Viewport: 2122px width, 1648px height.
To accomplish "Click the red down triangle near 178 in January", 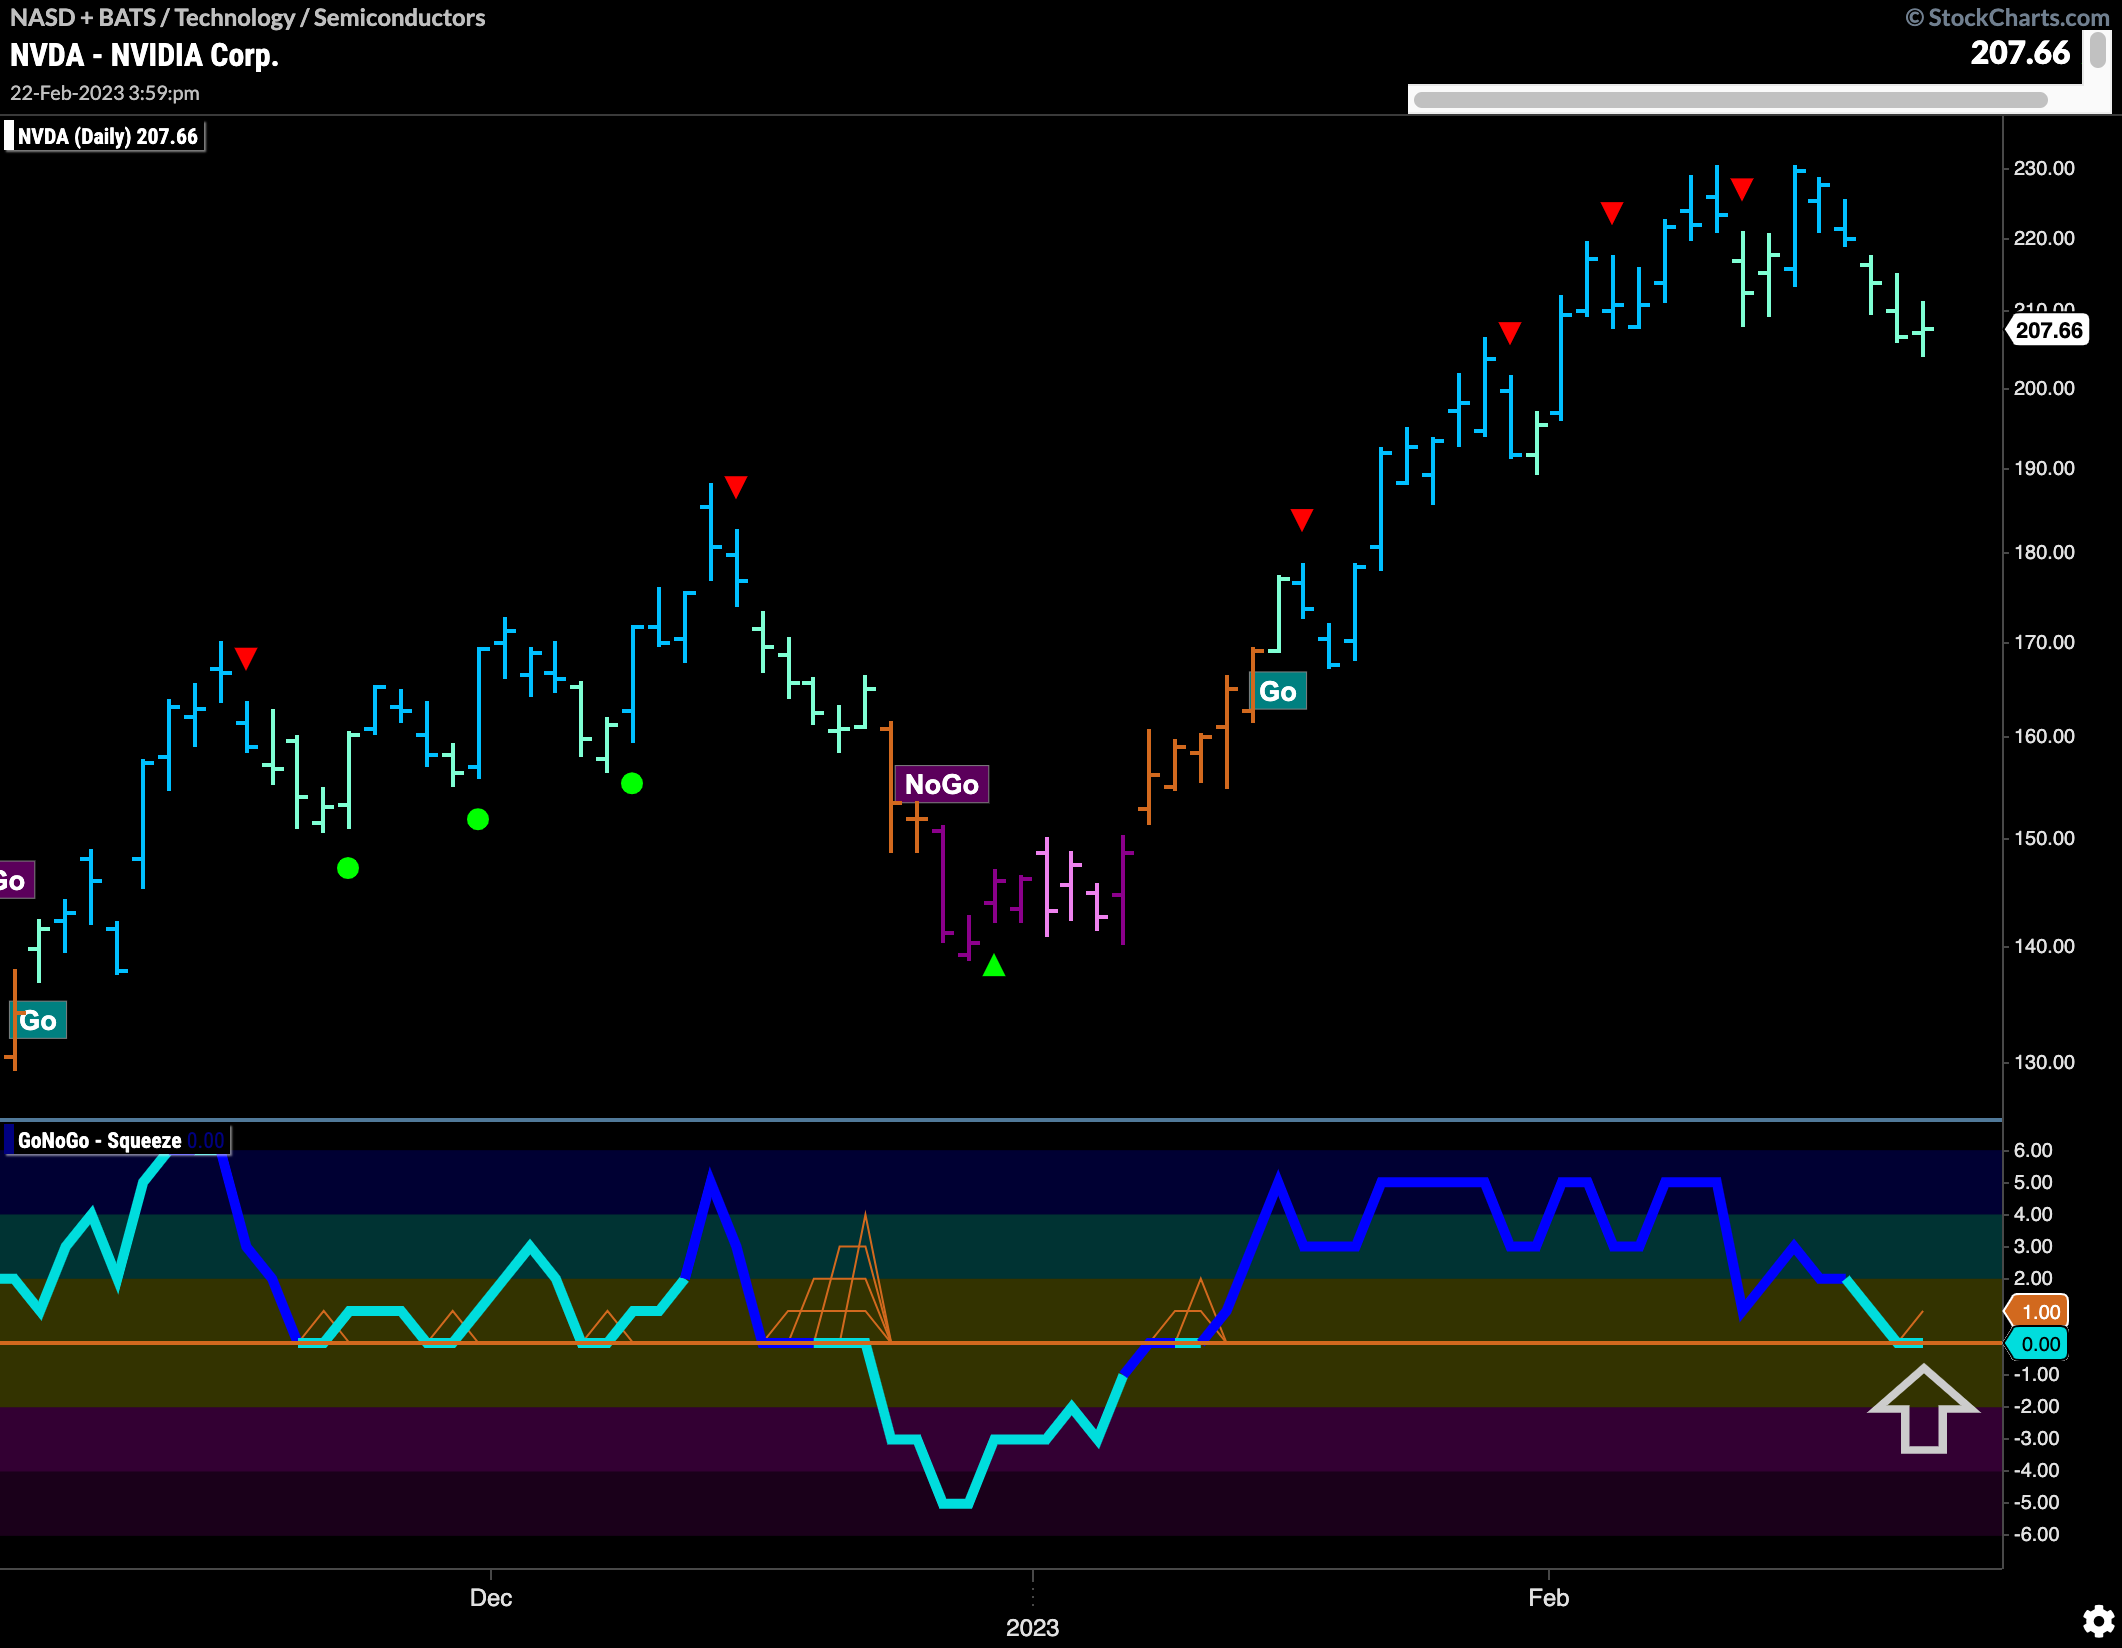I will click(1301, 519).
